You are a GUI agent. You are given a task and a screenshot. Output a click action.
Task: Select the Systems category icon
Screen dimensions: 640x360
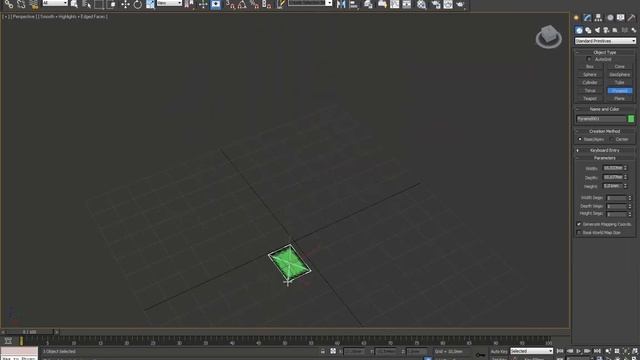pos(633,30)
